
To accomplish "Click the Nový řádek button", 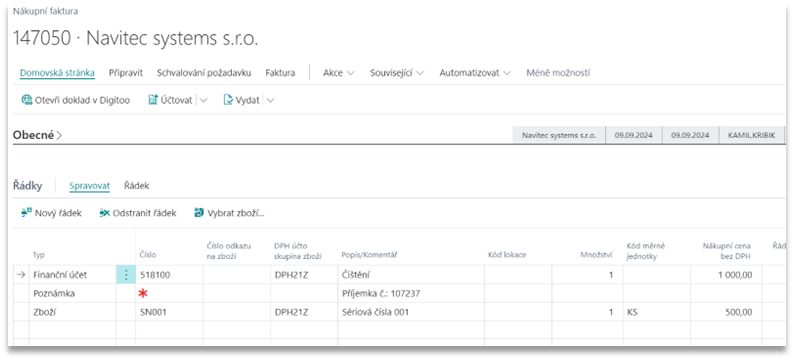I will coord(51,213).
